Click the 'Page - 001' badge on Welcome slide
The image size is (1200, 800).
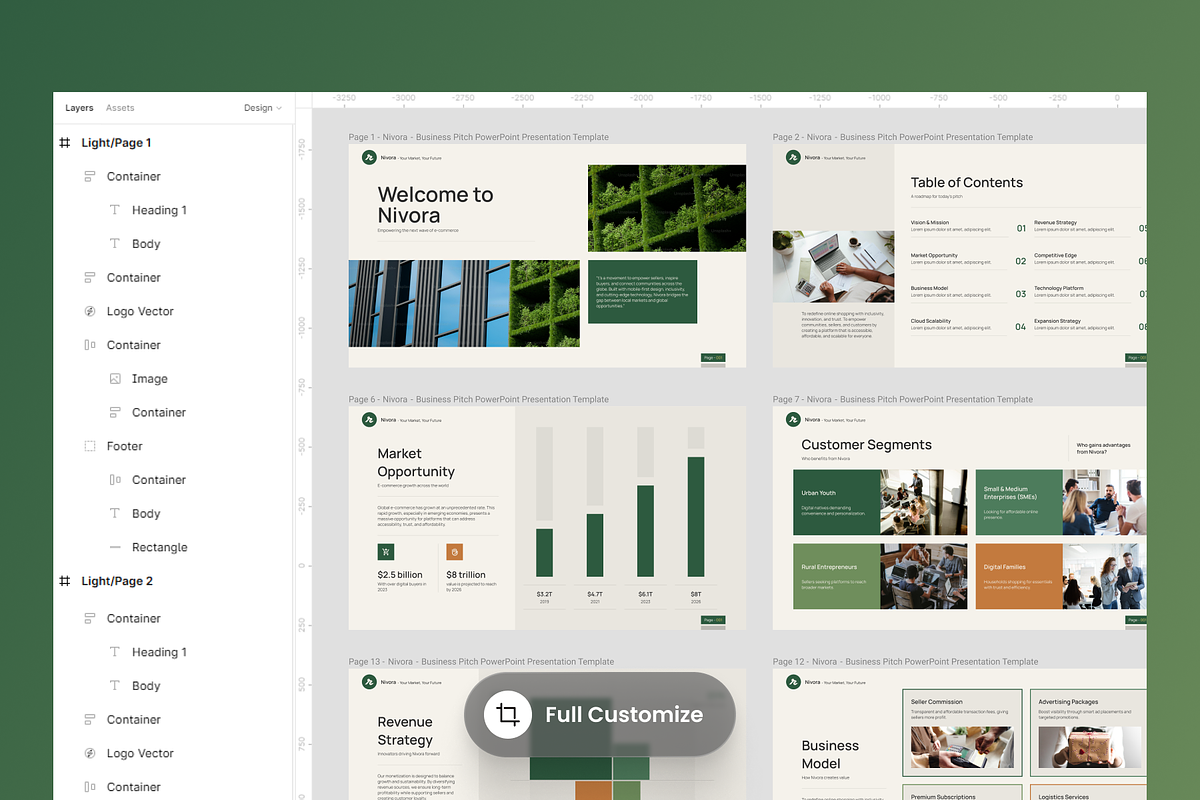point(713,357)
